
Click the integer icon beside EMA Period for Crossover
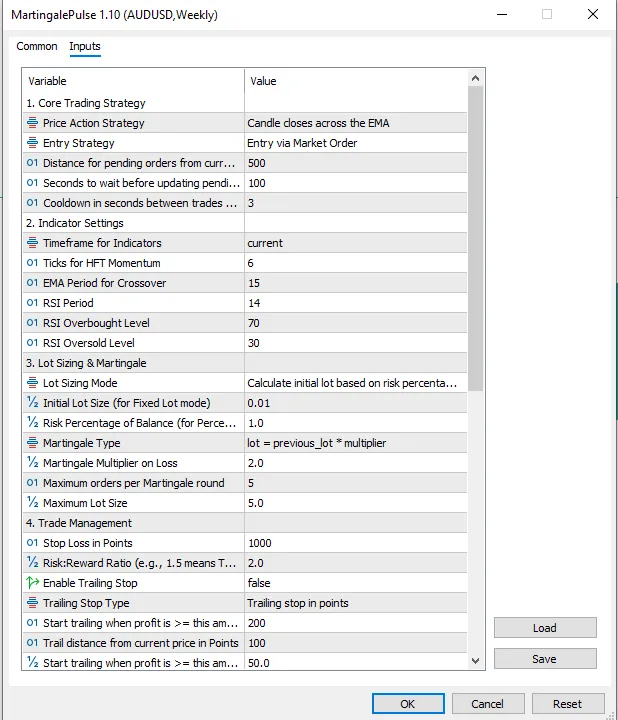32,282
